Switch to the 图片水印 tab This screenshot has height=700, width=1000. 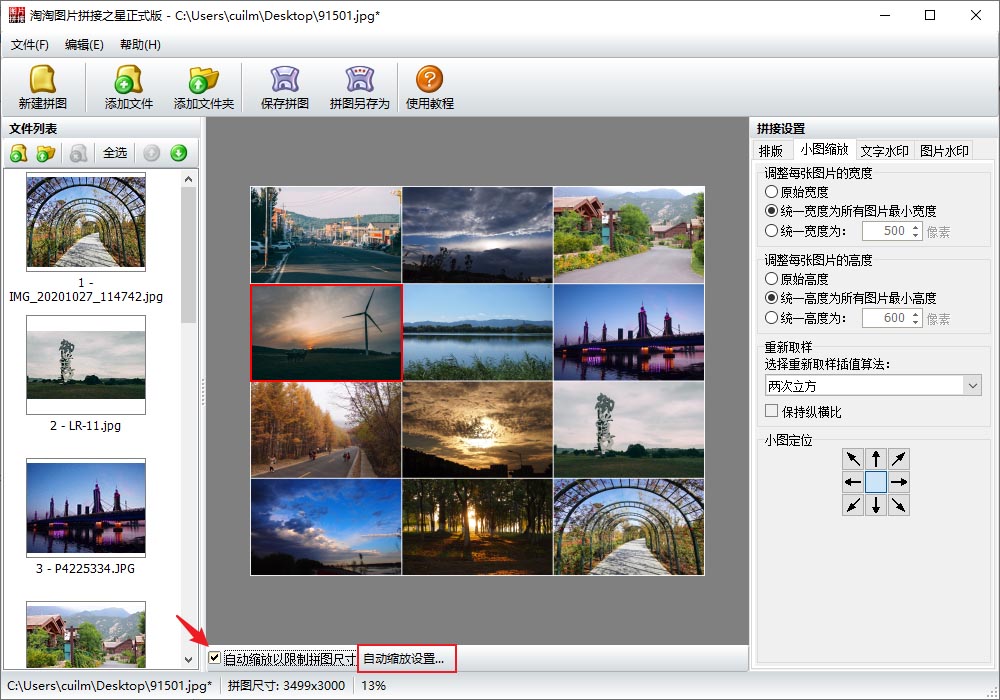point(944,151)
